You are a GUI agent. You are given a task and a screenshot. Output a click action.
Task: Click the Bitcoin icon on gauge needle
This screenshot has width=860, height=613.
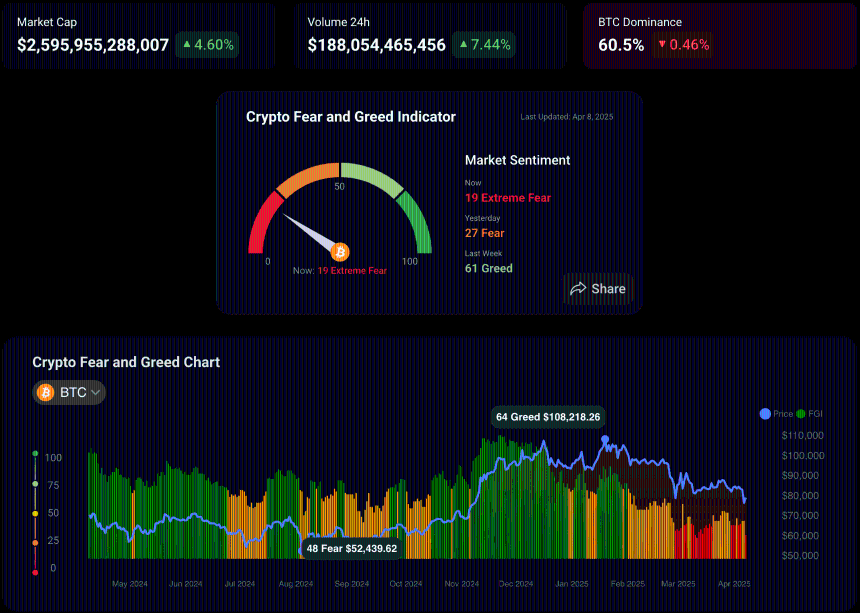[x=340, y=251]
